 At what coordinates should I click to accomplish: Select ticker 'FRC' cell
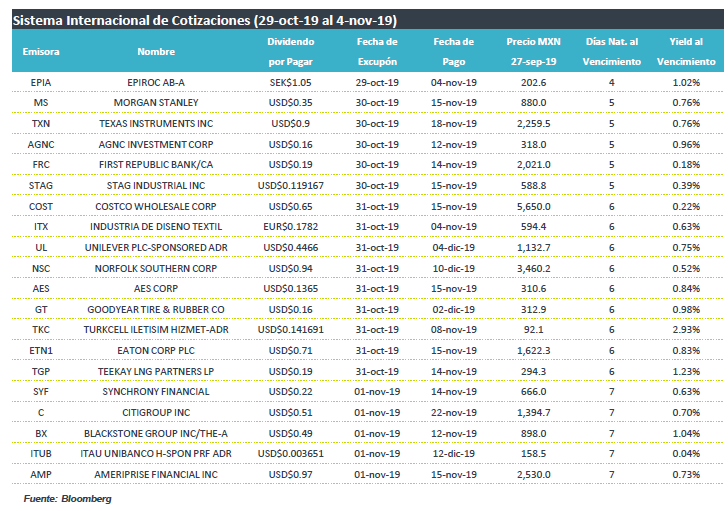pos(41,164)
